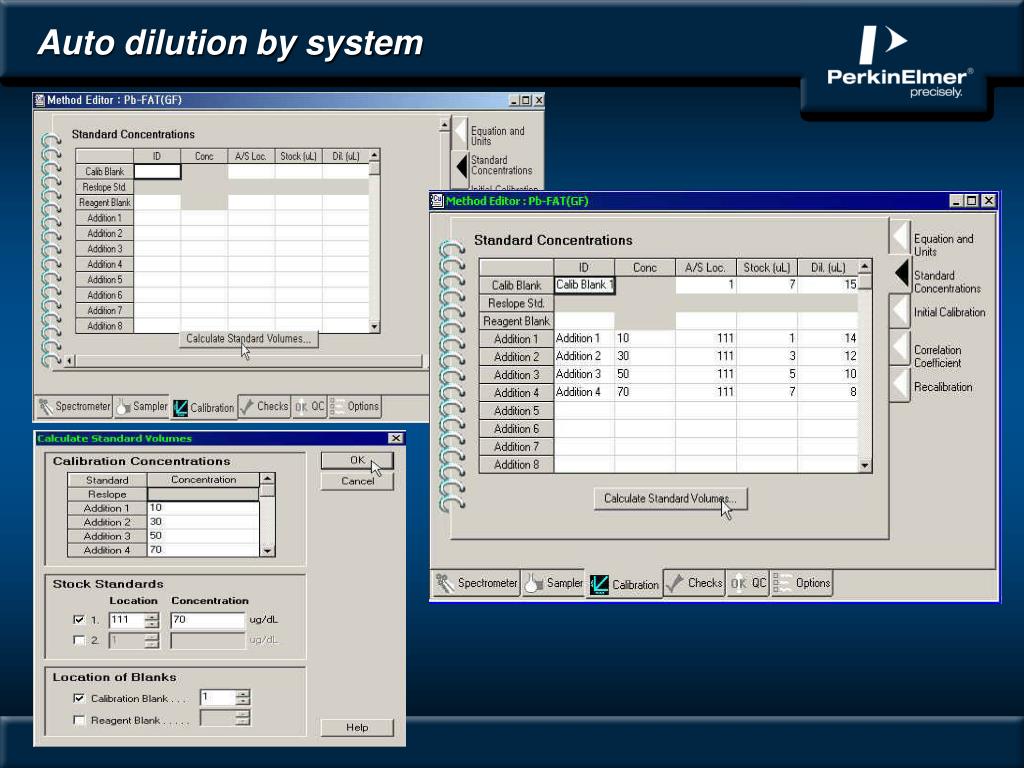Click front Method Editor title bar icon

coord(437,201)
